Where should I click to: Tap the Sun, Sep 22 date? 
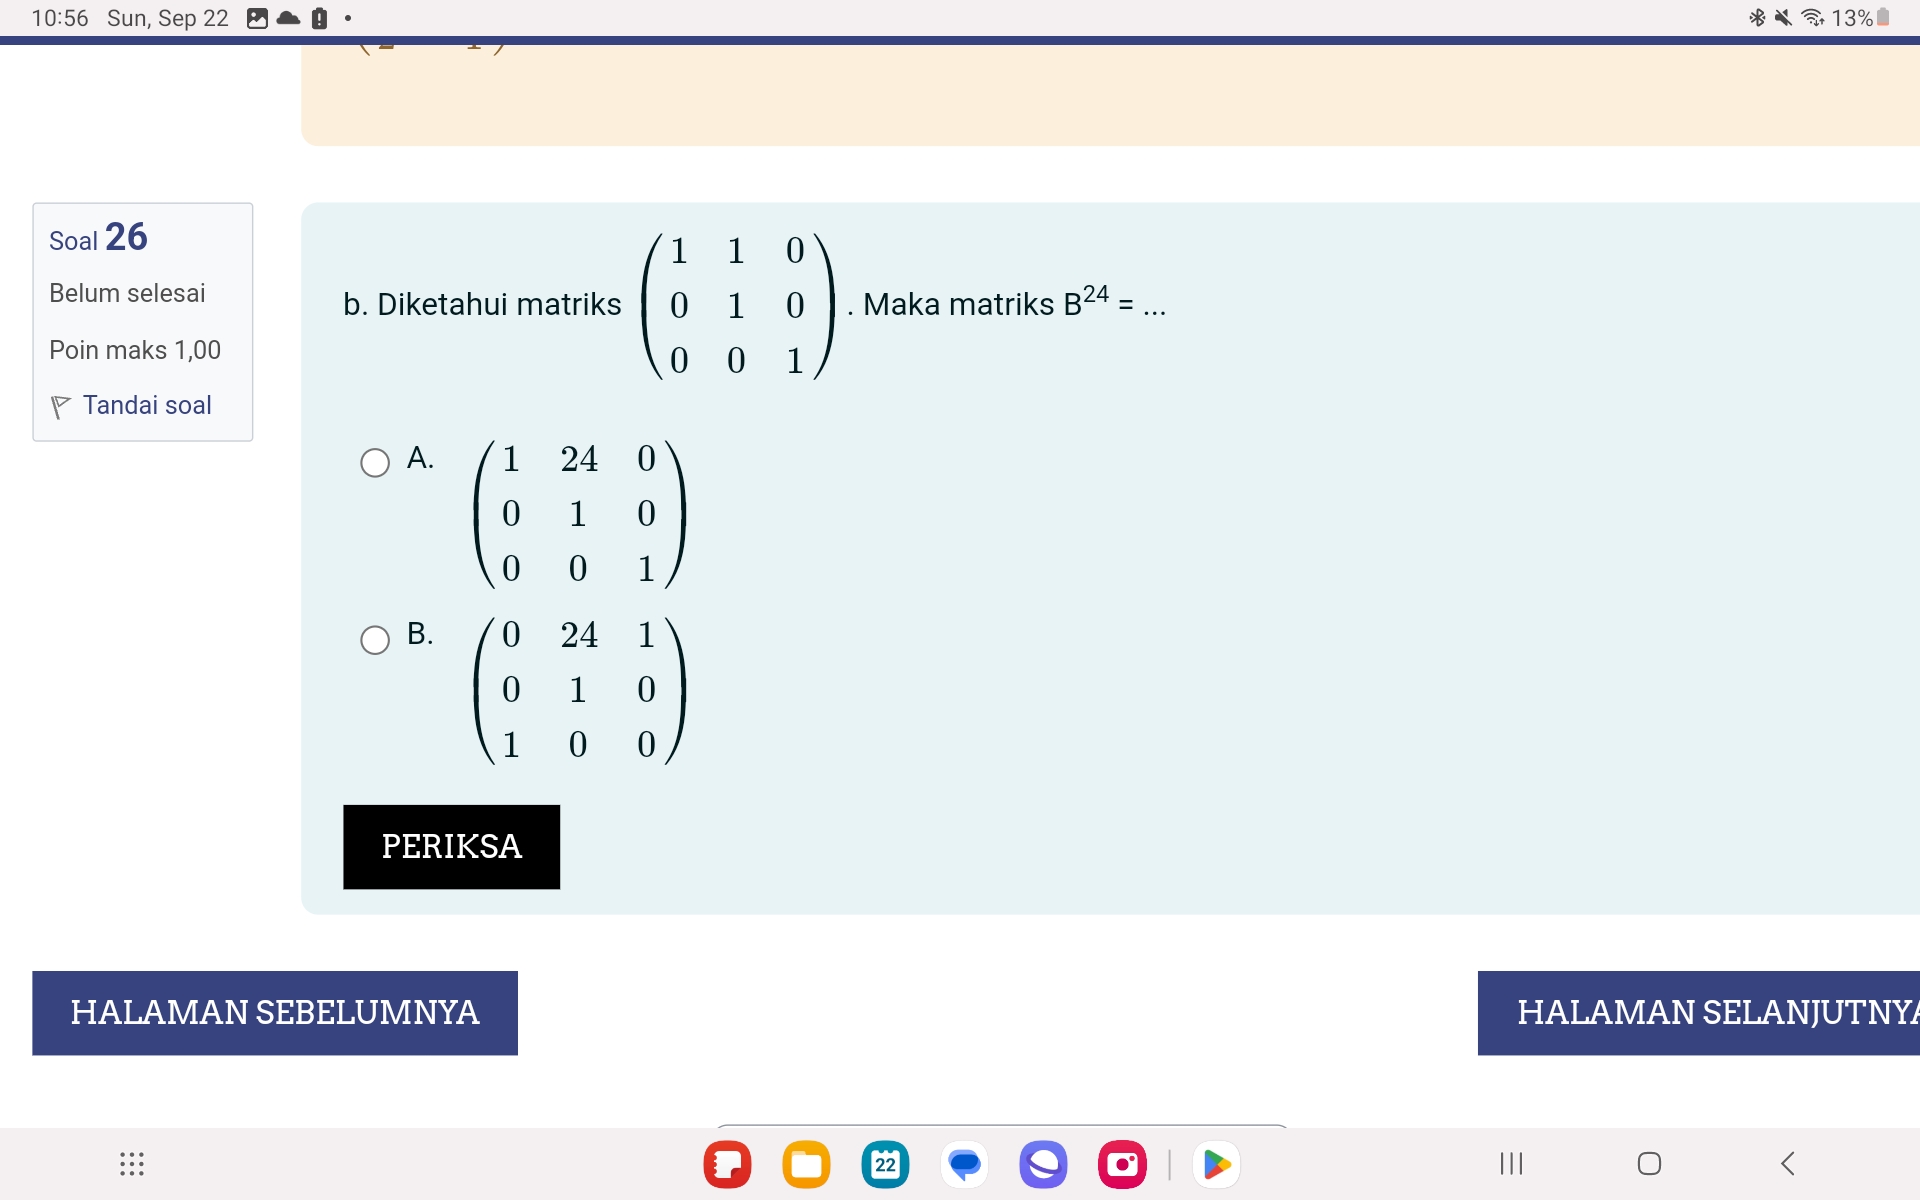(168, 18)
